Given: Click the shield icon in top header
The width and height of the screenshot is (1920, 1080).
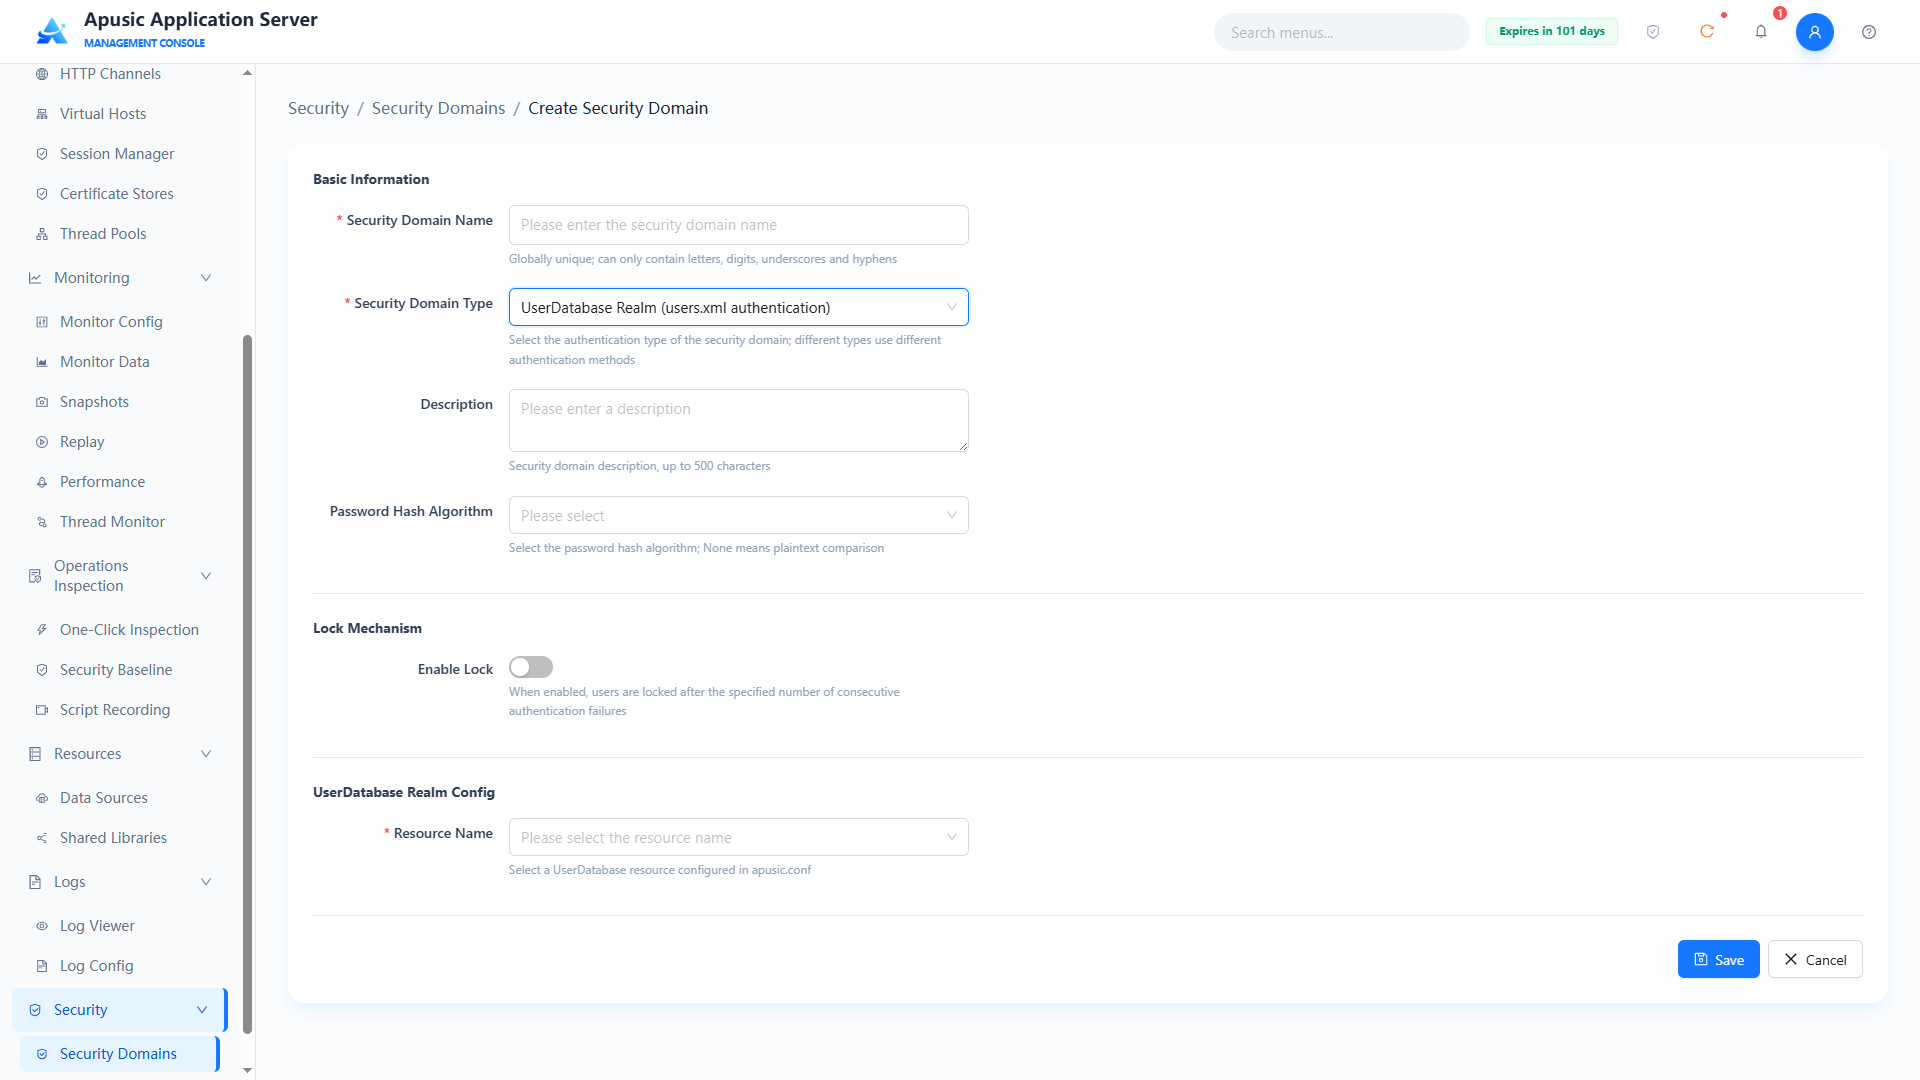Looking at the screenshot, I should (x=1653, y=32).
